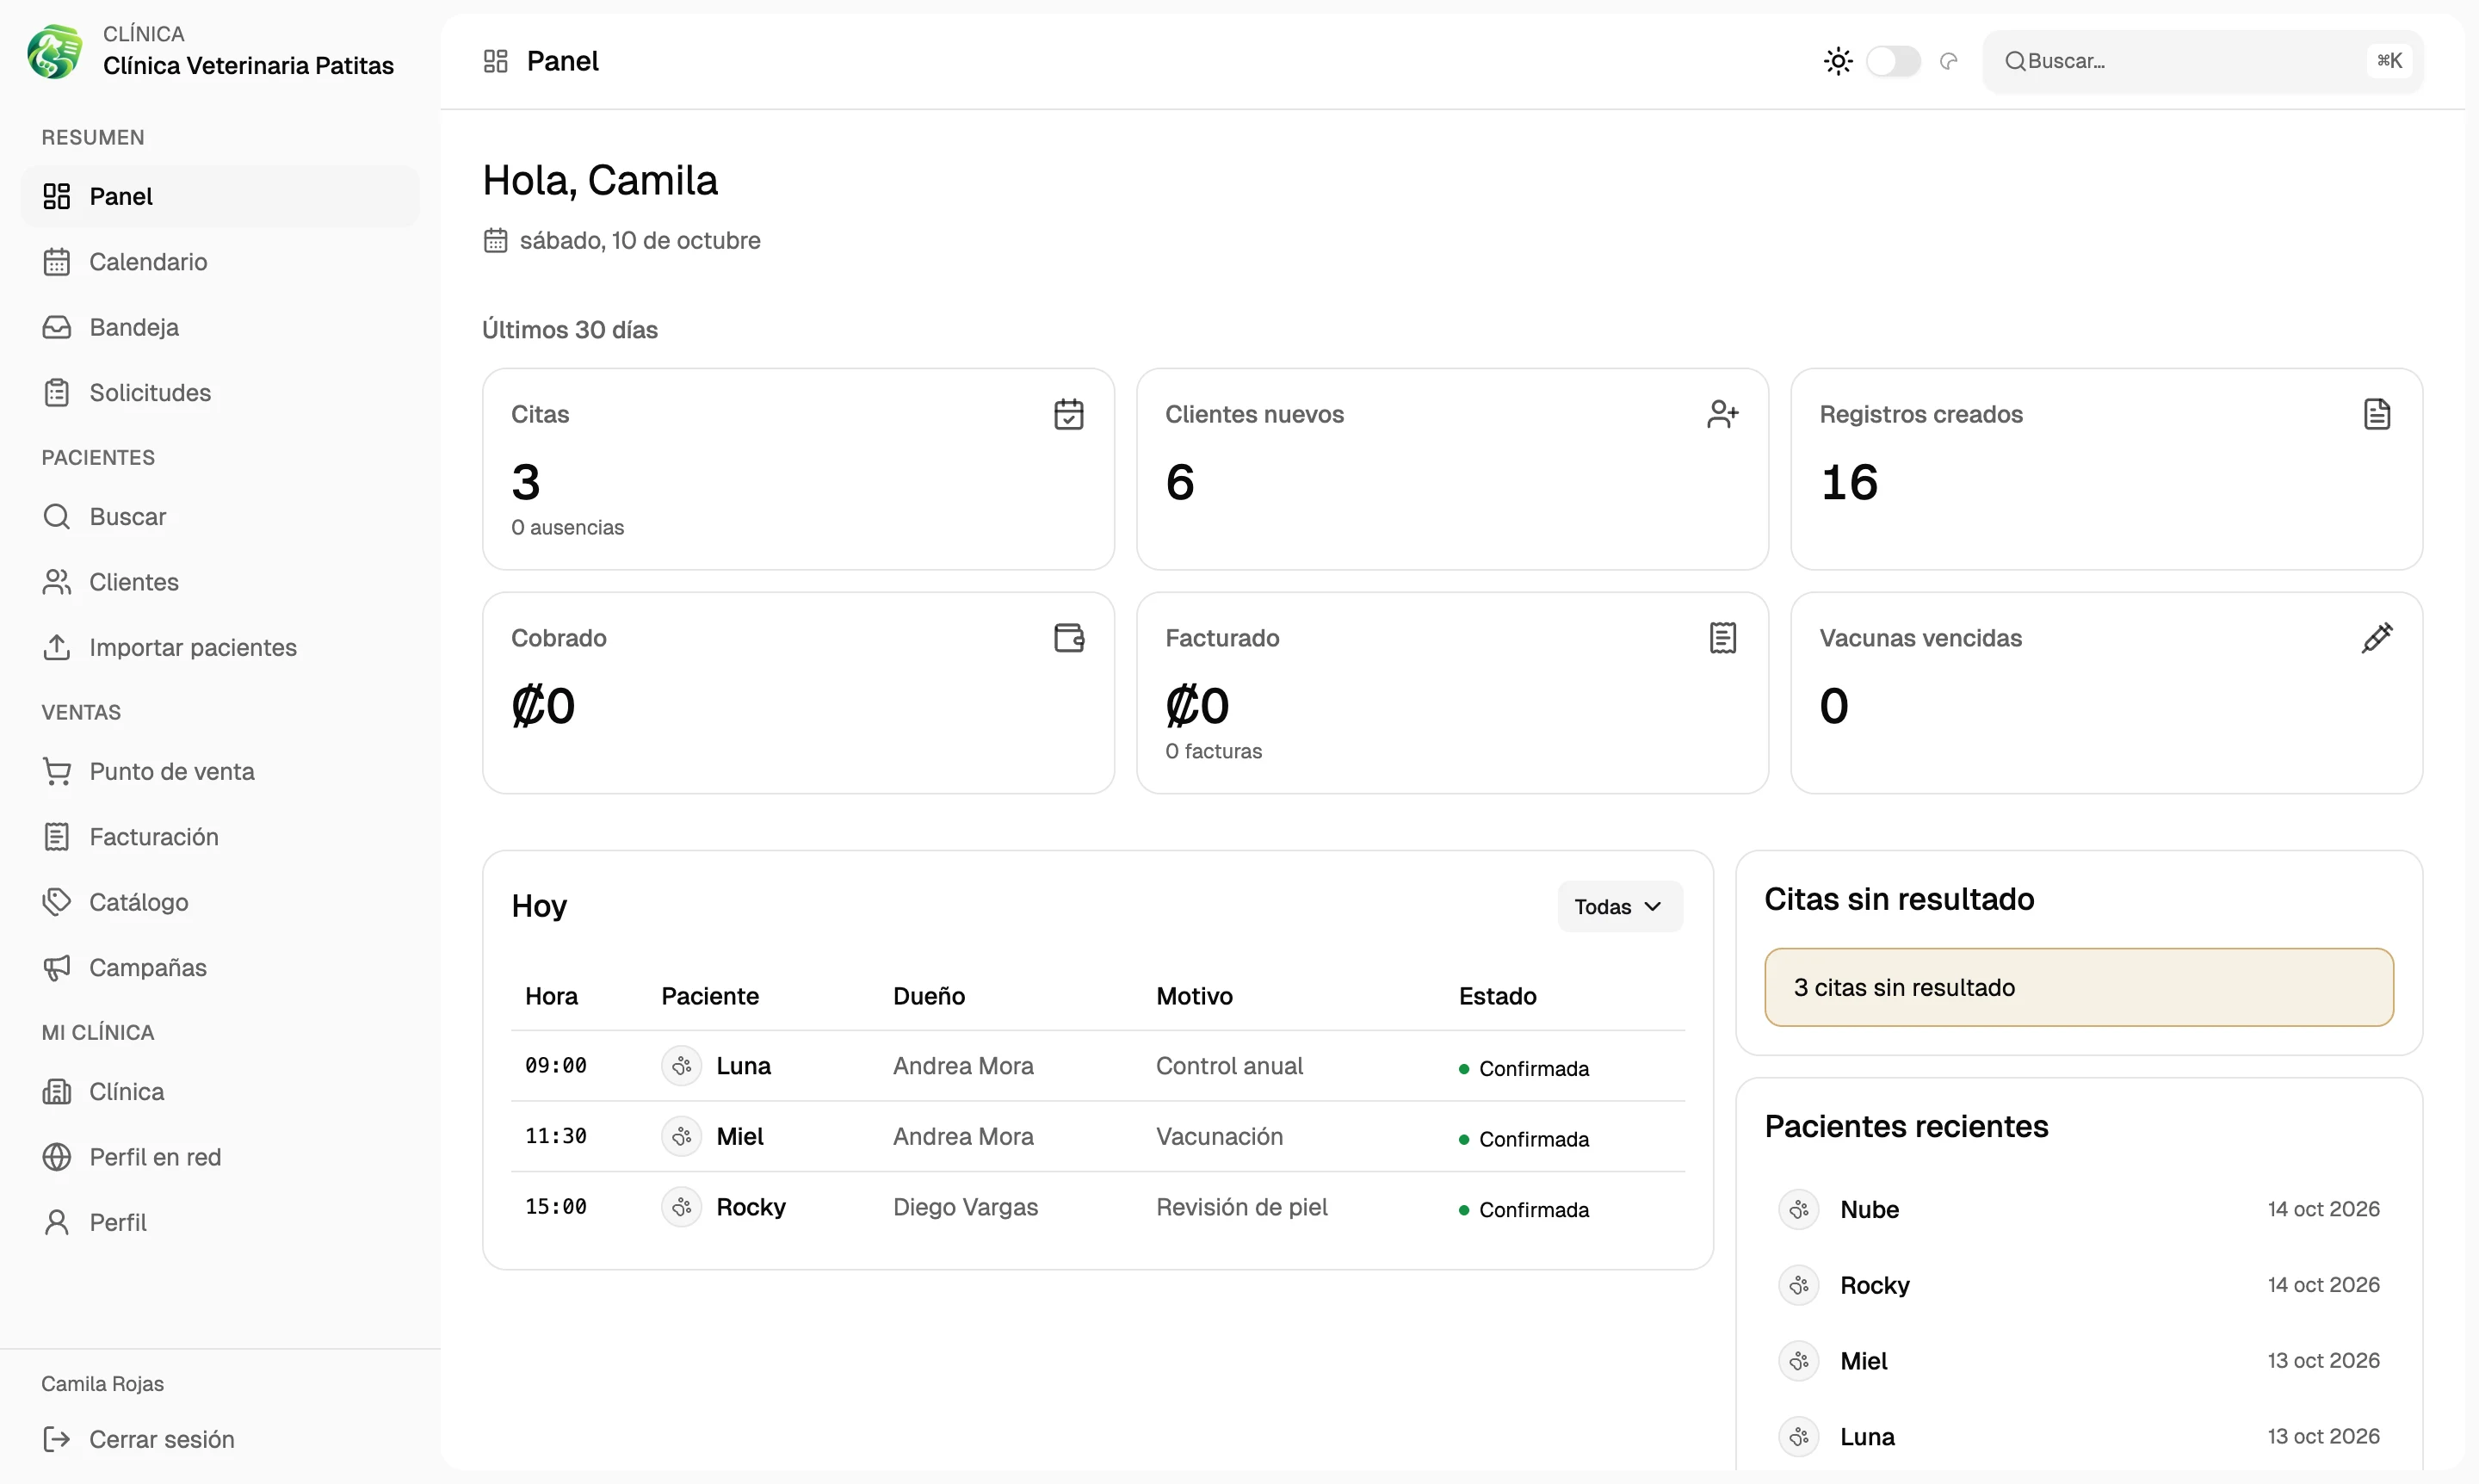Expand the Todas filter dropdown
This screenshot has height=1484, width=2479.
tap(1619, 907)
